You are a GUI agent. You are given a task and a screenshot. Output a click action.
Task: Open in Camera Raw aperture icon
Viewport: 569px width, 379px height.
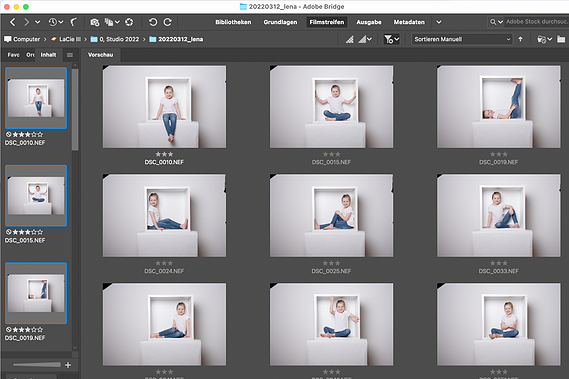click(129, 23)
